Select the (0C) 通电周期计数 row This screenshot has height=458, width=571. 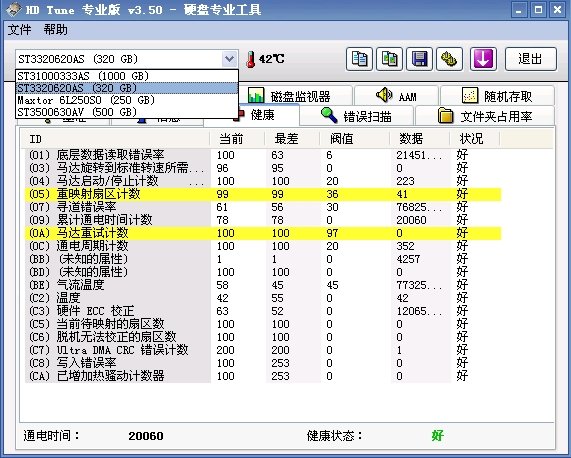coord(263,246)
